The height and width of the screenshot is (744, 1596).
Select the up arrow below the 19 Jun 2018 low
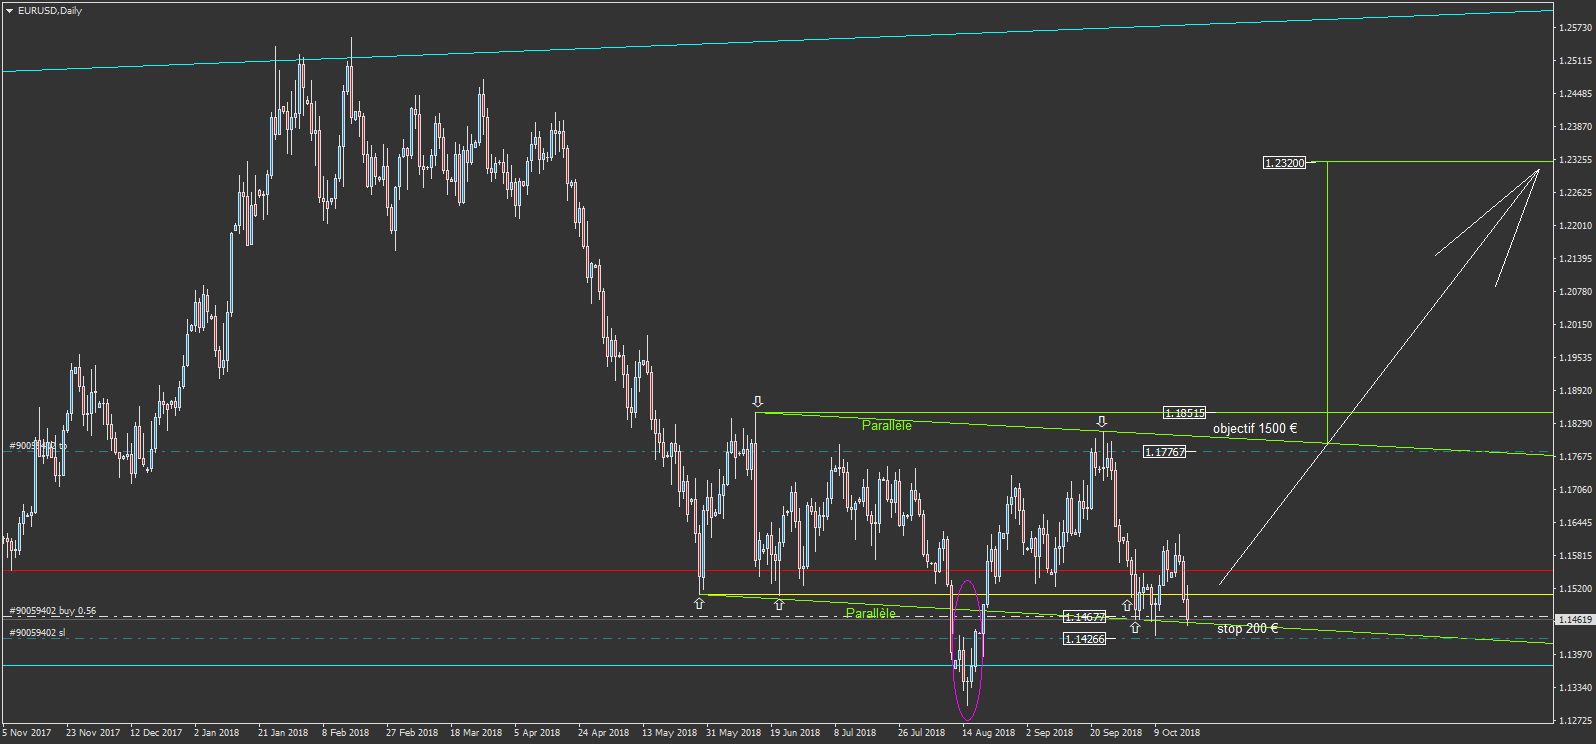tap(779, 604)
